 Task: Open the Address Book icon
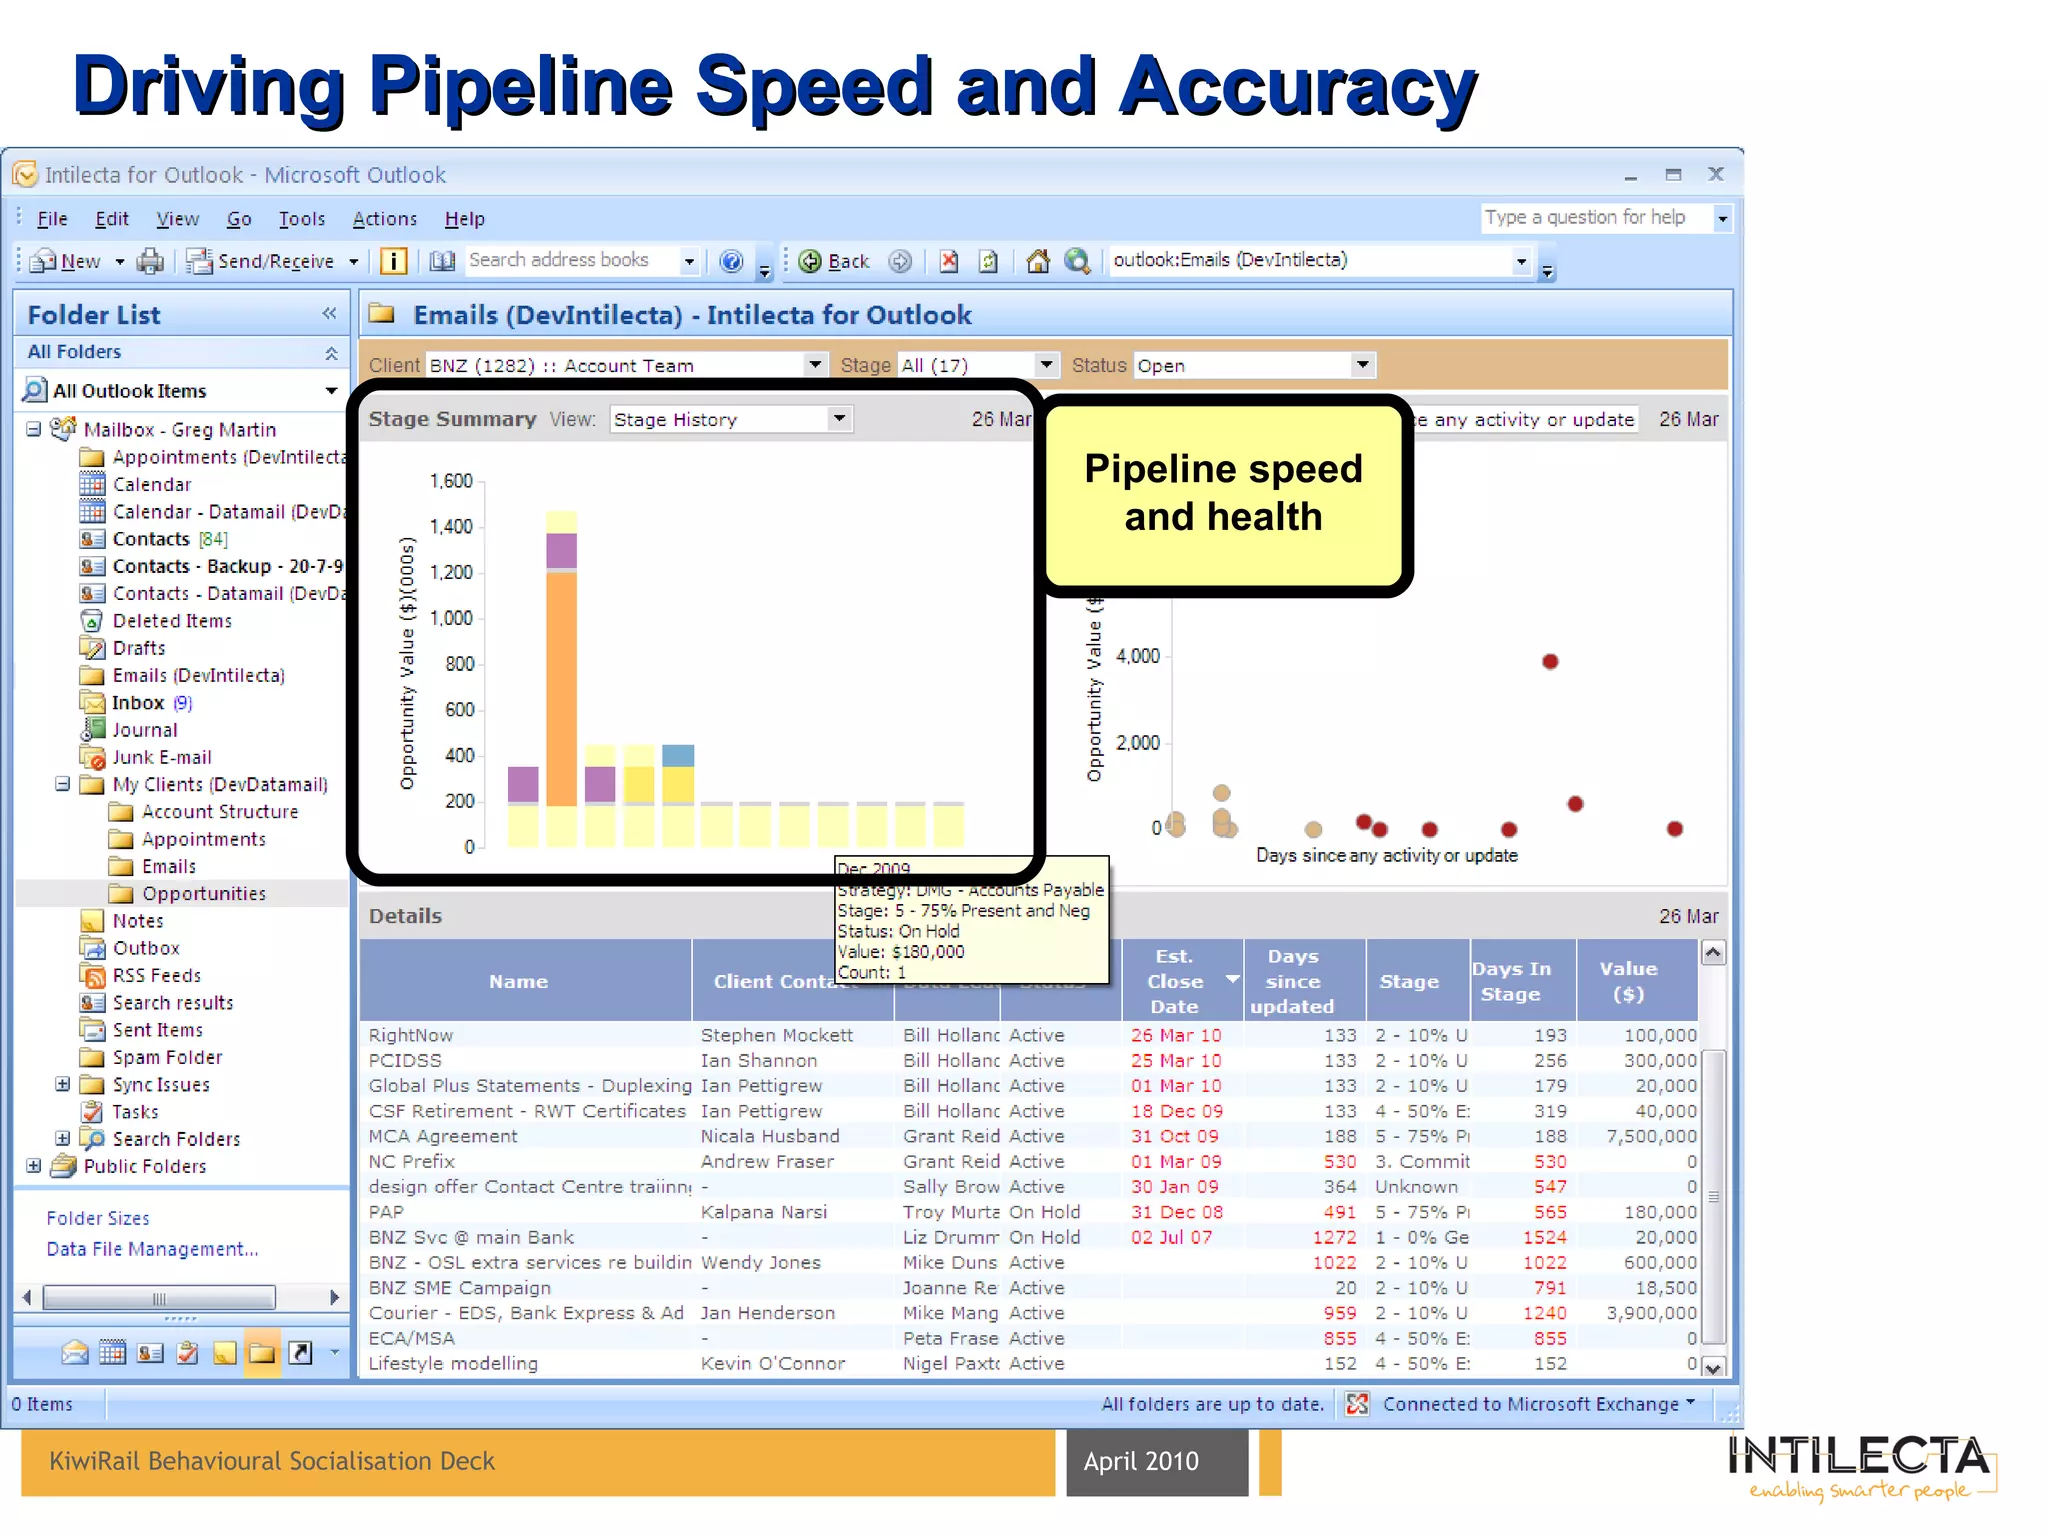pyautogui.click(x=442, y=261)
